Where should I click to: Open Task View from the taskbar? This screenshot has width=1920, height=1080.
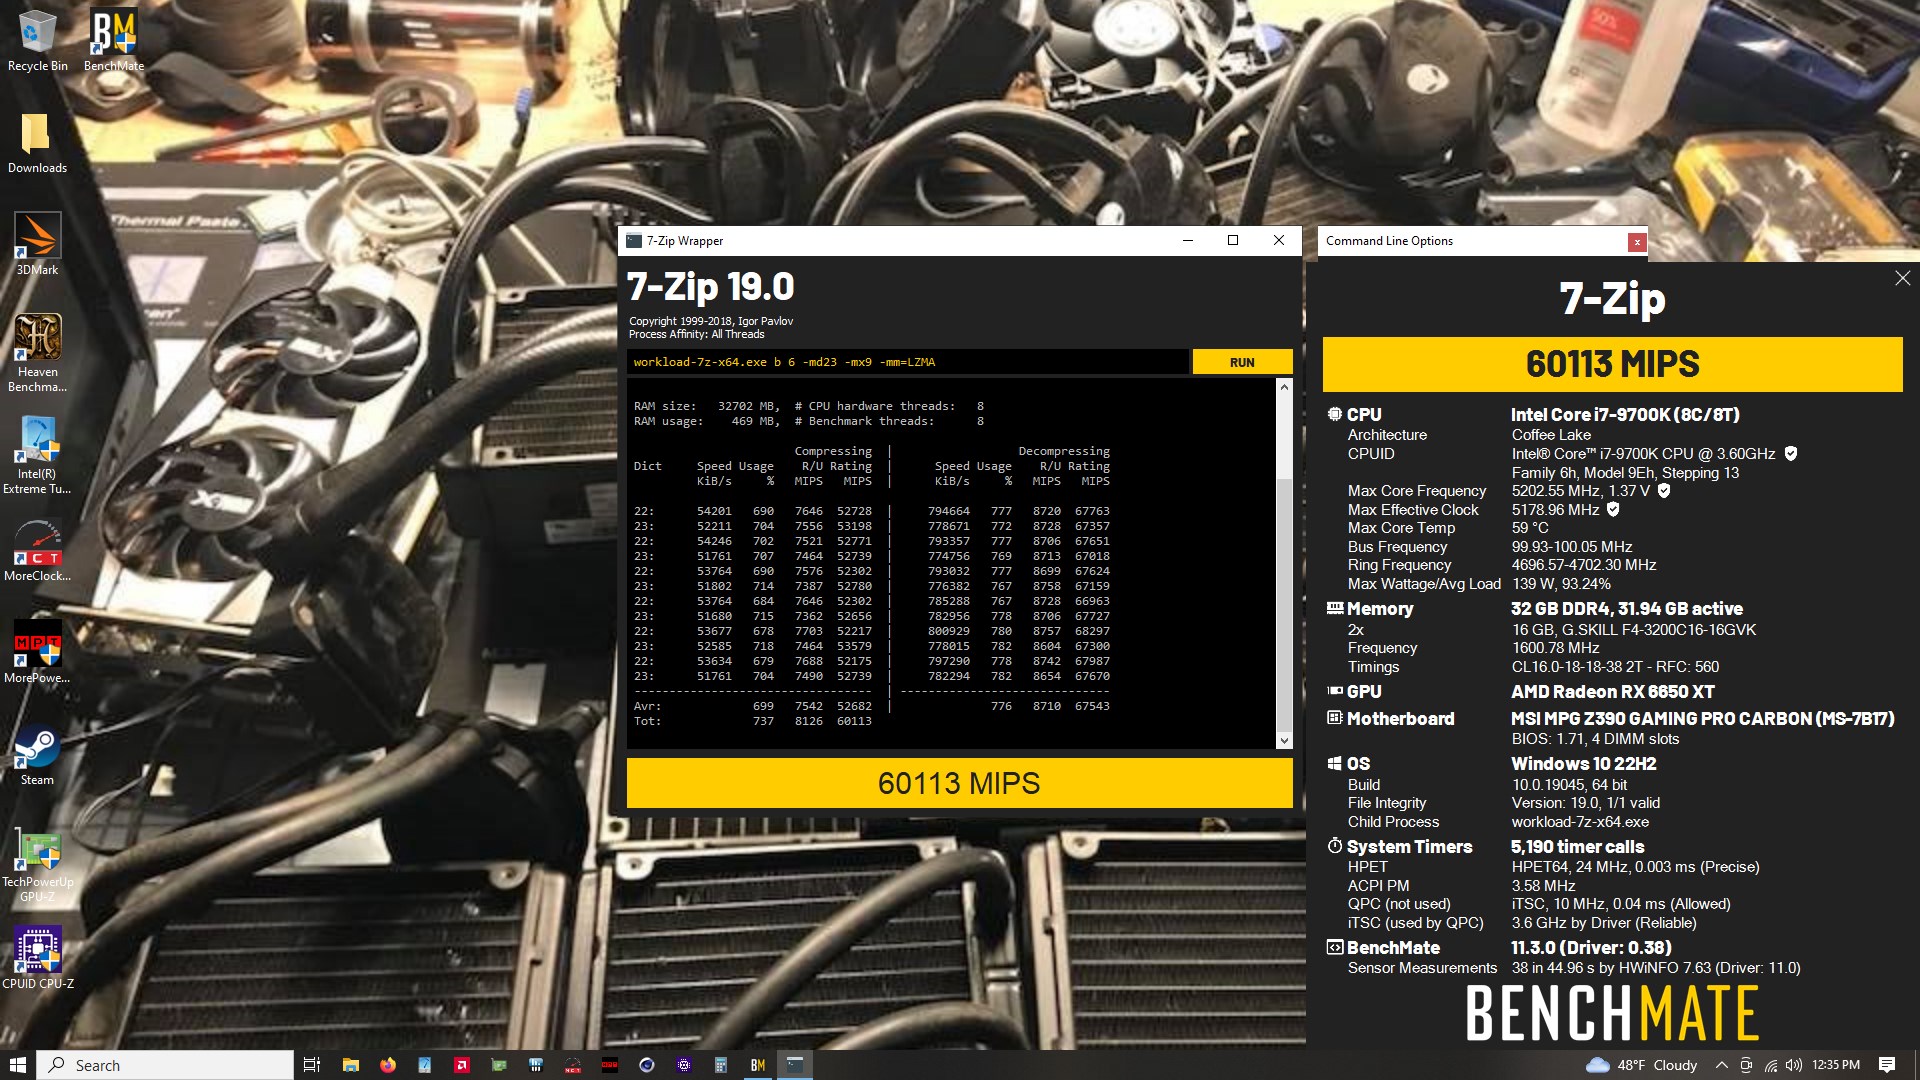coord(312,1065)
